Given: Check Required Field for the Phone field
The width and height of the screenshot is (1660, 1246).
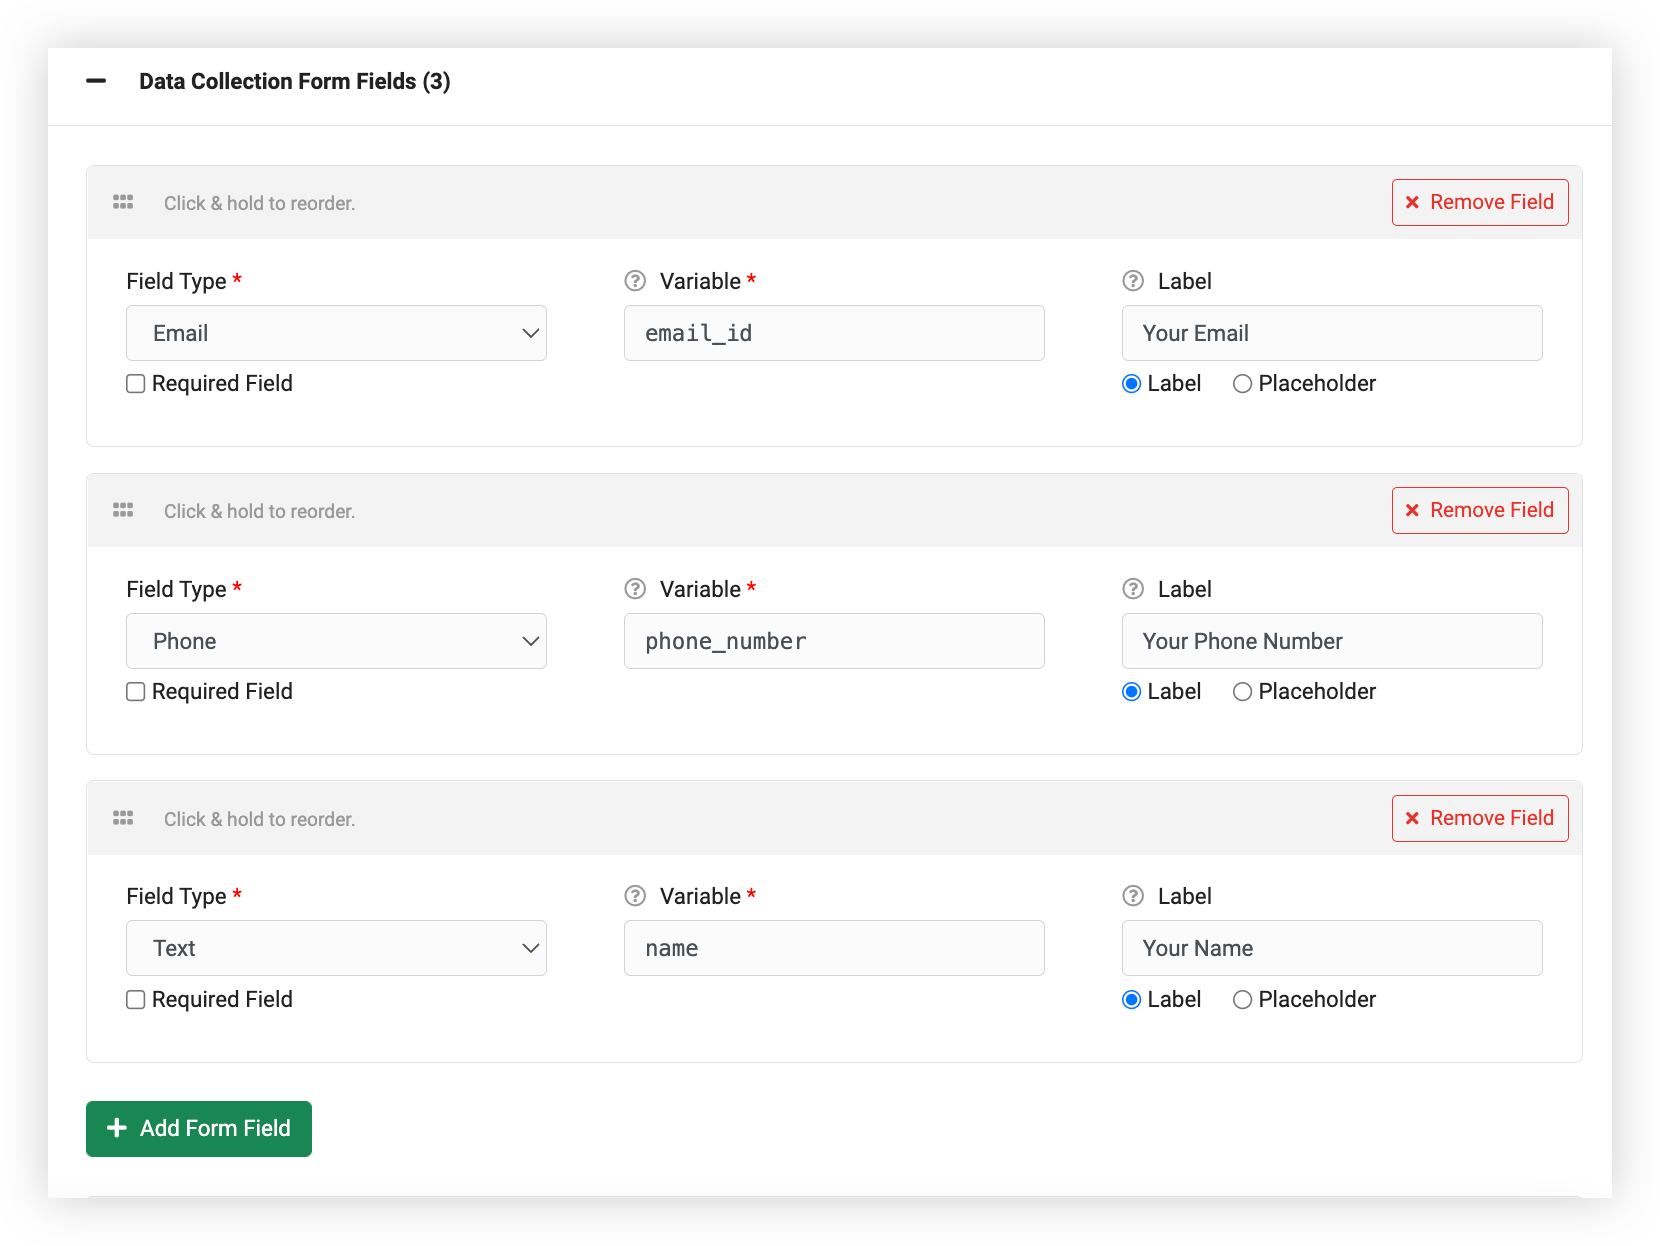Looking at the screenshot, I should click(136, 692).
